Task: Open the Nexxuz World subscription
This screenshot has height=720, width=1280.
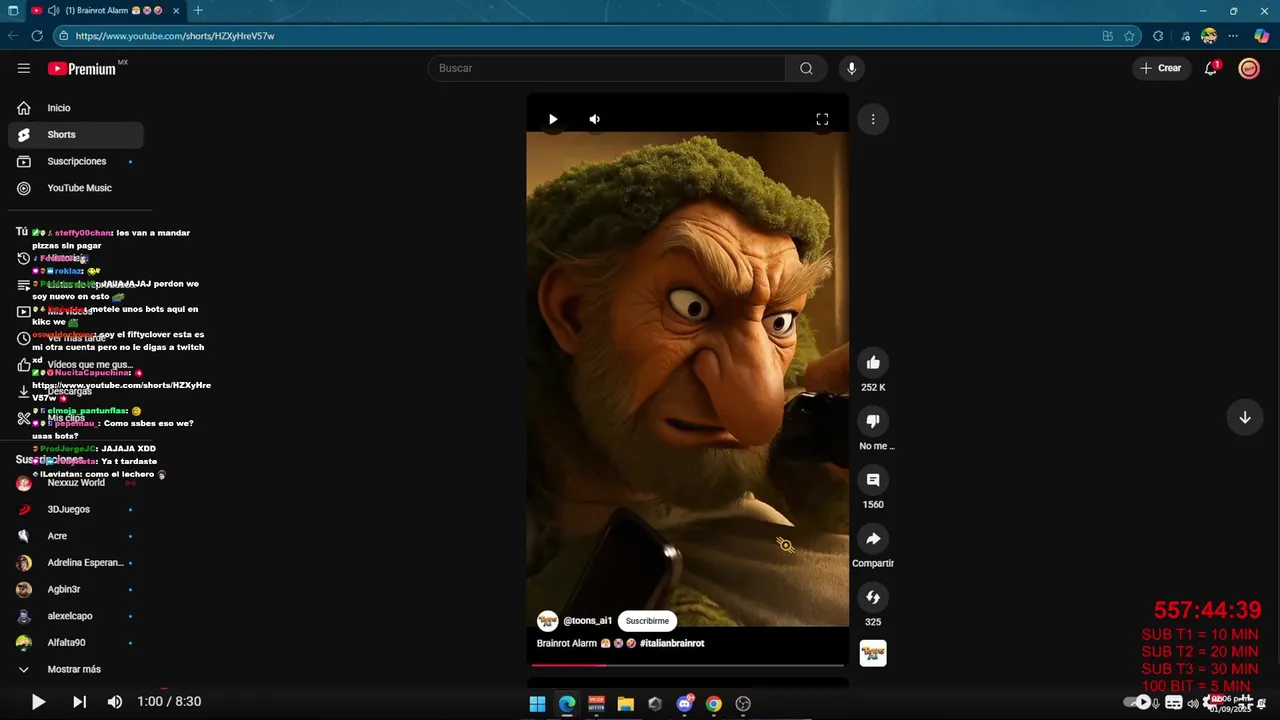Action: [x=76, y=482]
